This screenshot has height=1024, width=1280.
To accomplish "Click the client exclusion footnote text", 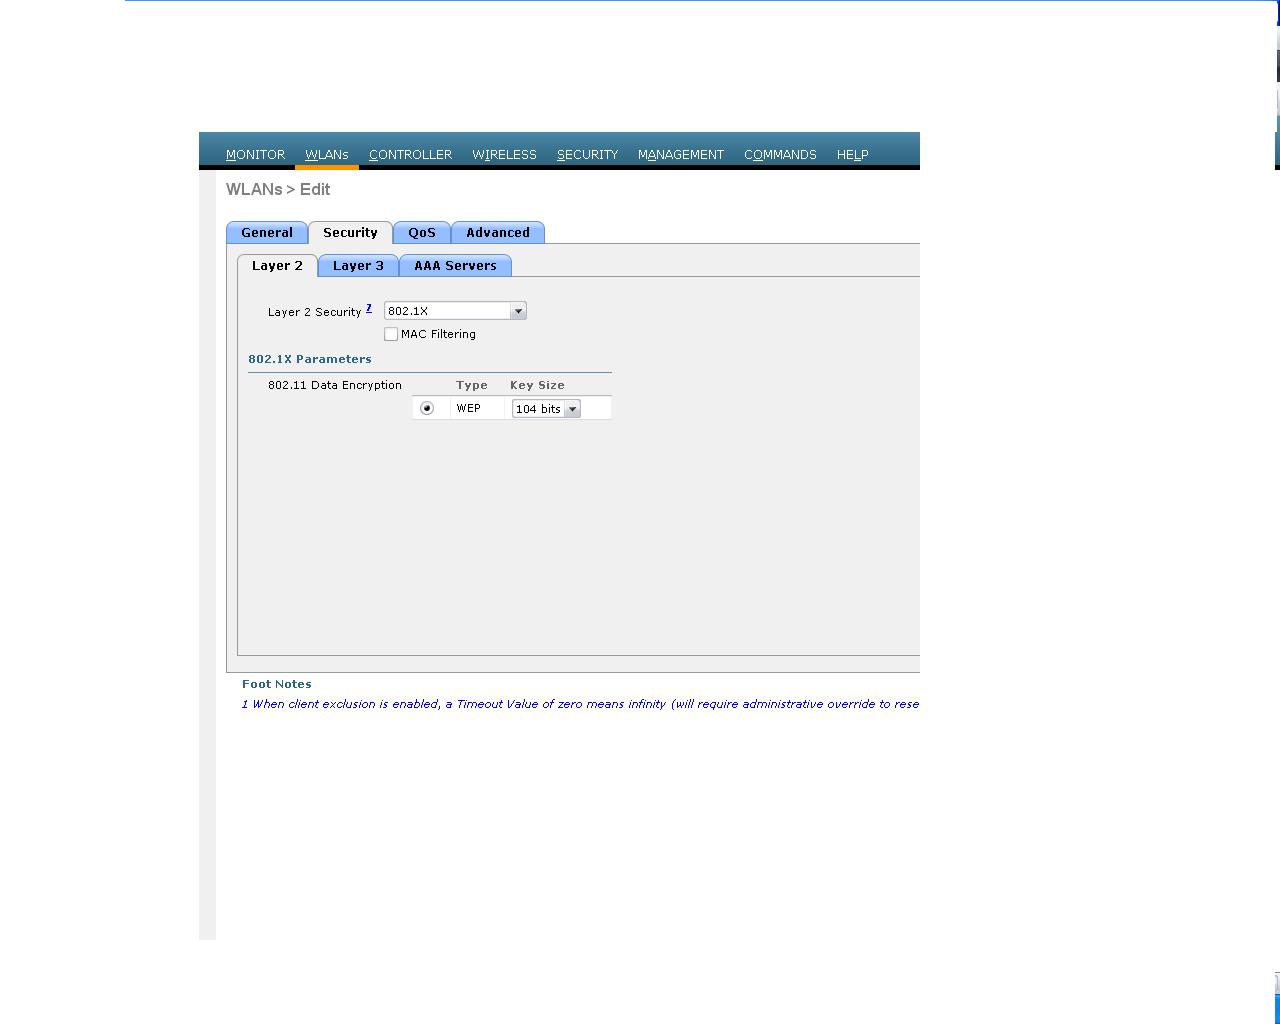I will [580, 704].
